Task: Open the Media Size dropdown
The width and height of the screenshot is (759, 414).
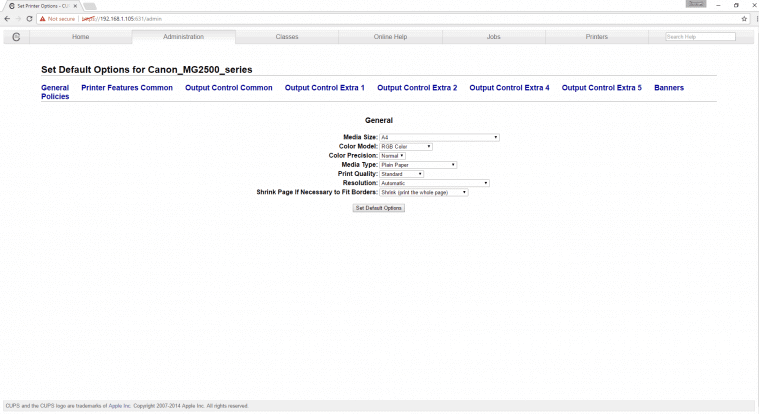Action: click(x=439, y=138)
